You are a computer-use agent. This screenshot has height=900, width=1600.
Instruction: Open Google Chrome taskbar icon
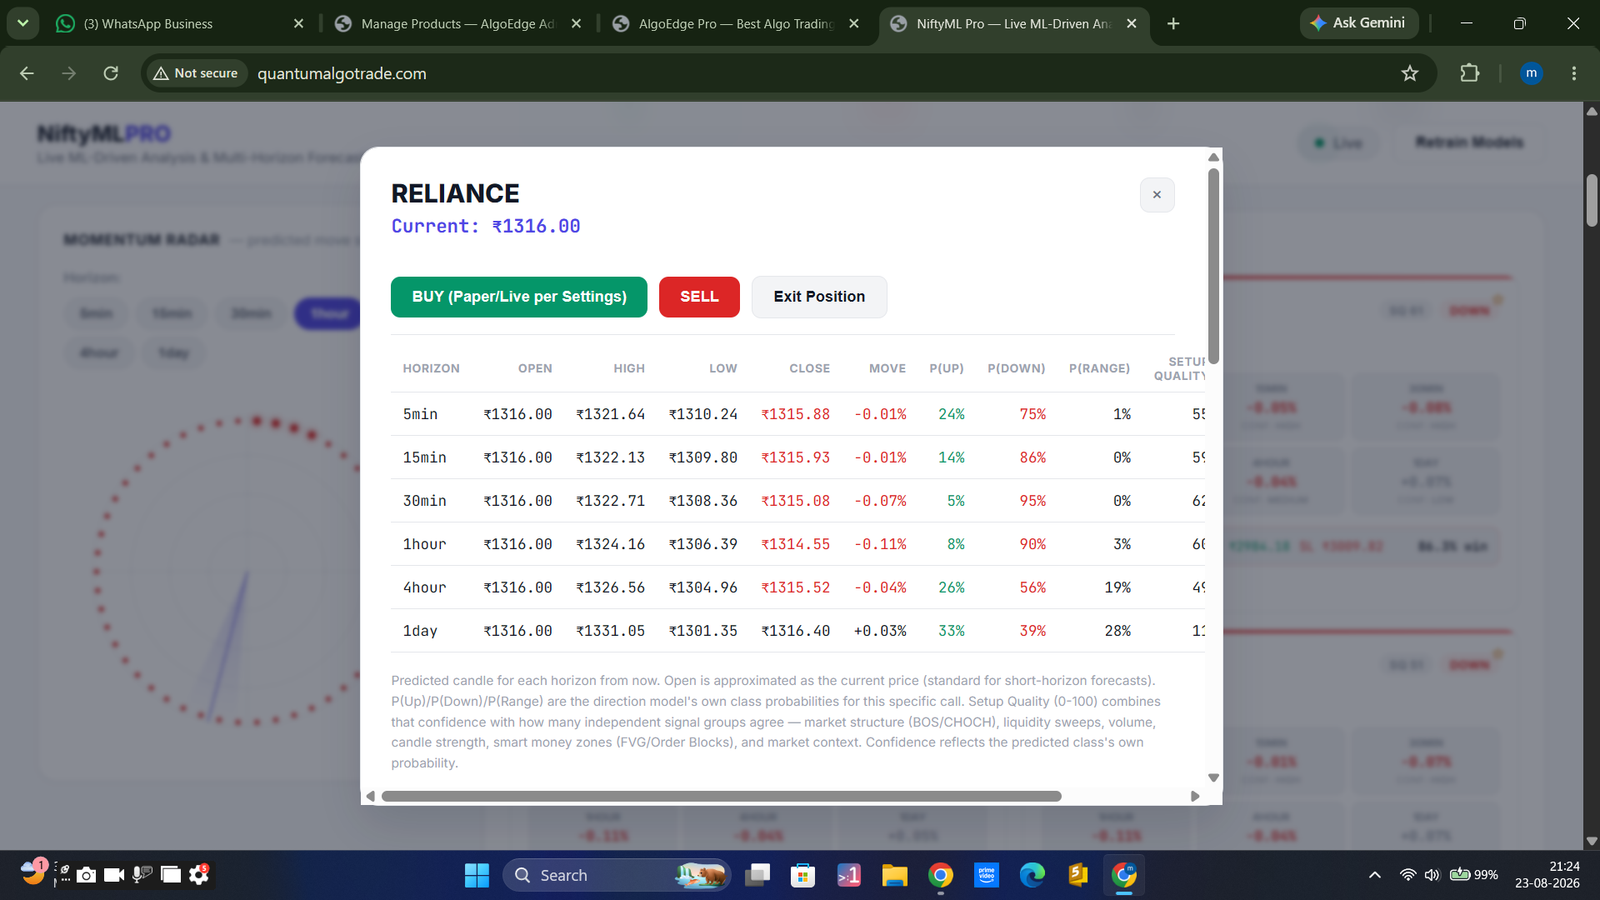point(940,875)
